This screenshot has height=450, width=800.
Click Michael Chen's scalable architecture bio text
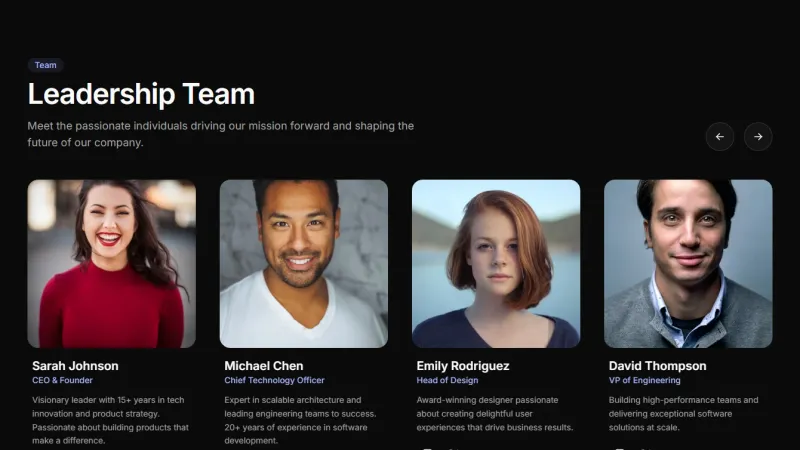click(300, 420)
